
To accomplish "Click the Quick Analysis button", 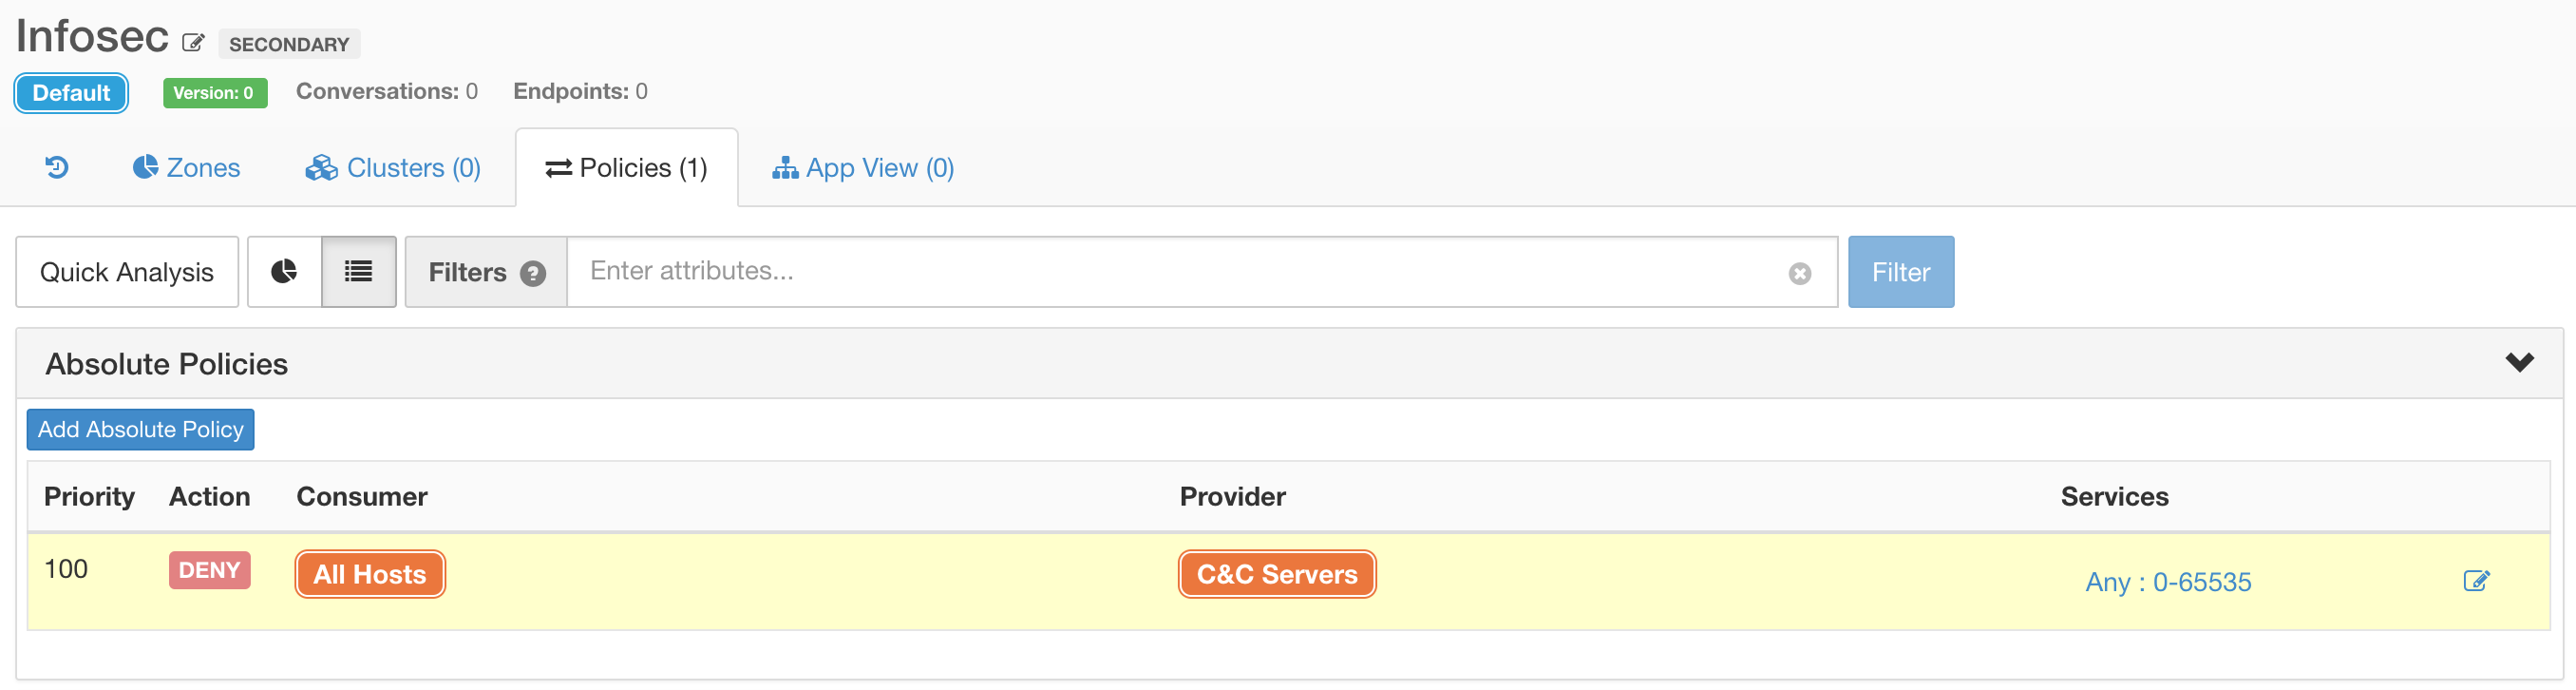I will (127, 272).
